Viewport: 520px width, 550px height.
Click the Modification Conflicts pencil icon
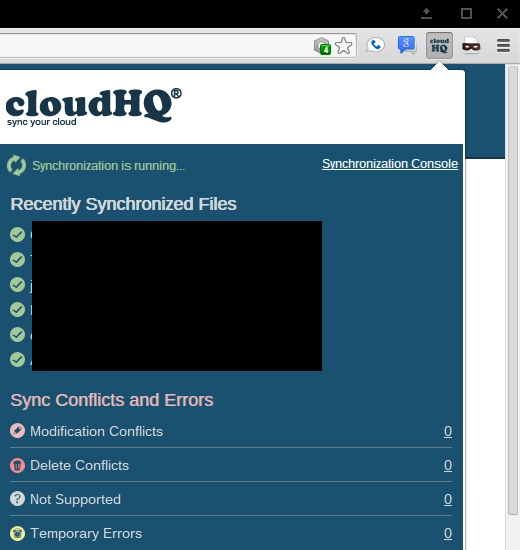(x=17, y=431)
